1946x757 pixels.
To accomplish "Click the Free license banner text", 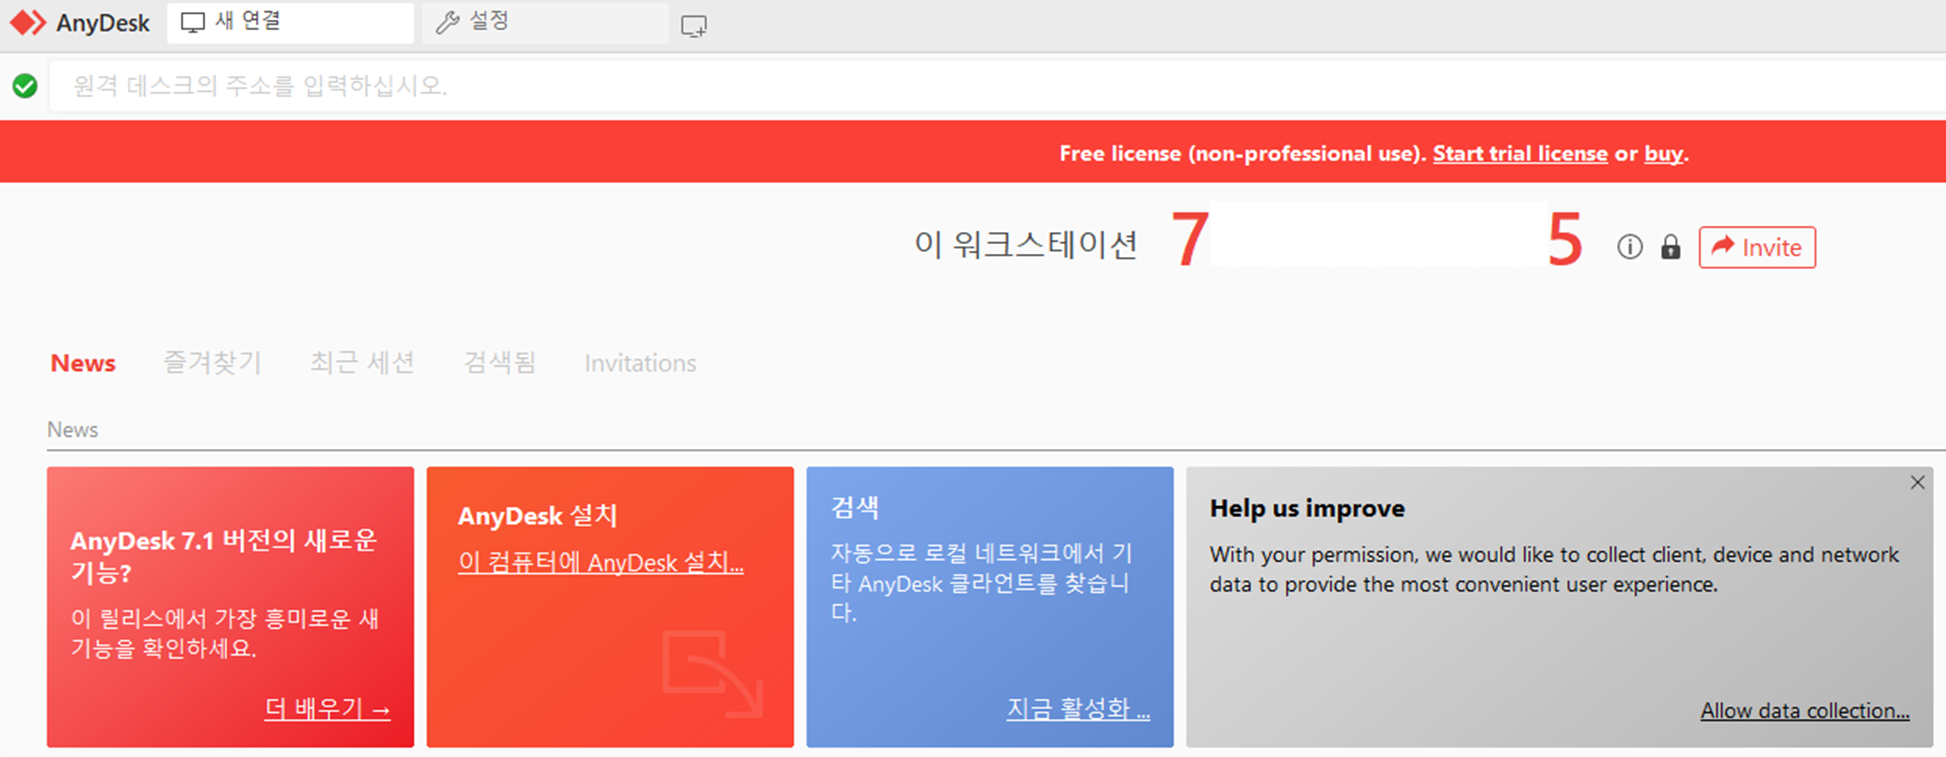I will pos(1242,154).
